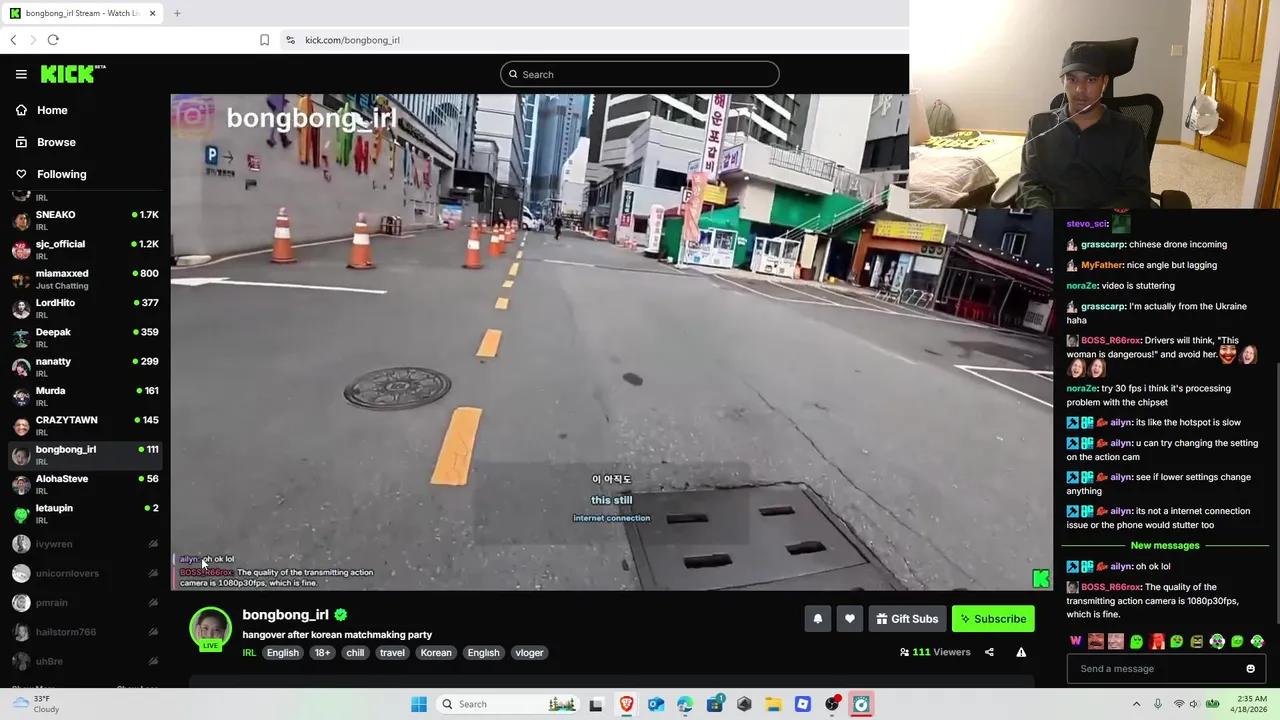Click the IRL category link
Viewport: 1280px width, 720px height.
[x=249, y=653]
